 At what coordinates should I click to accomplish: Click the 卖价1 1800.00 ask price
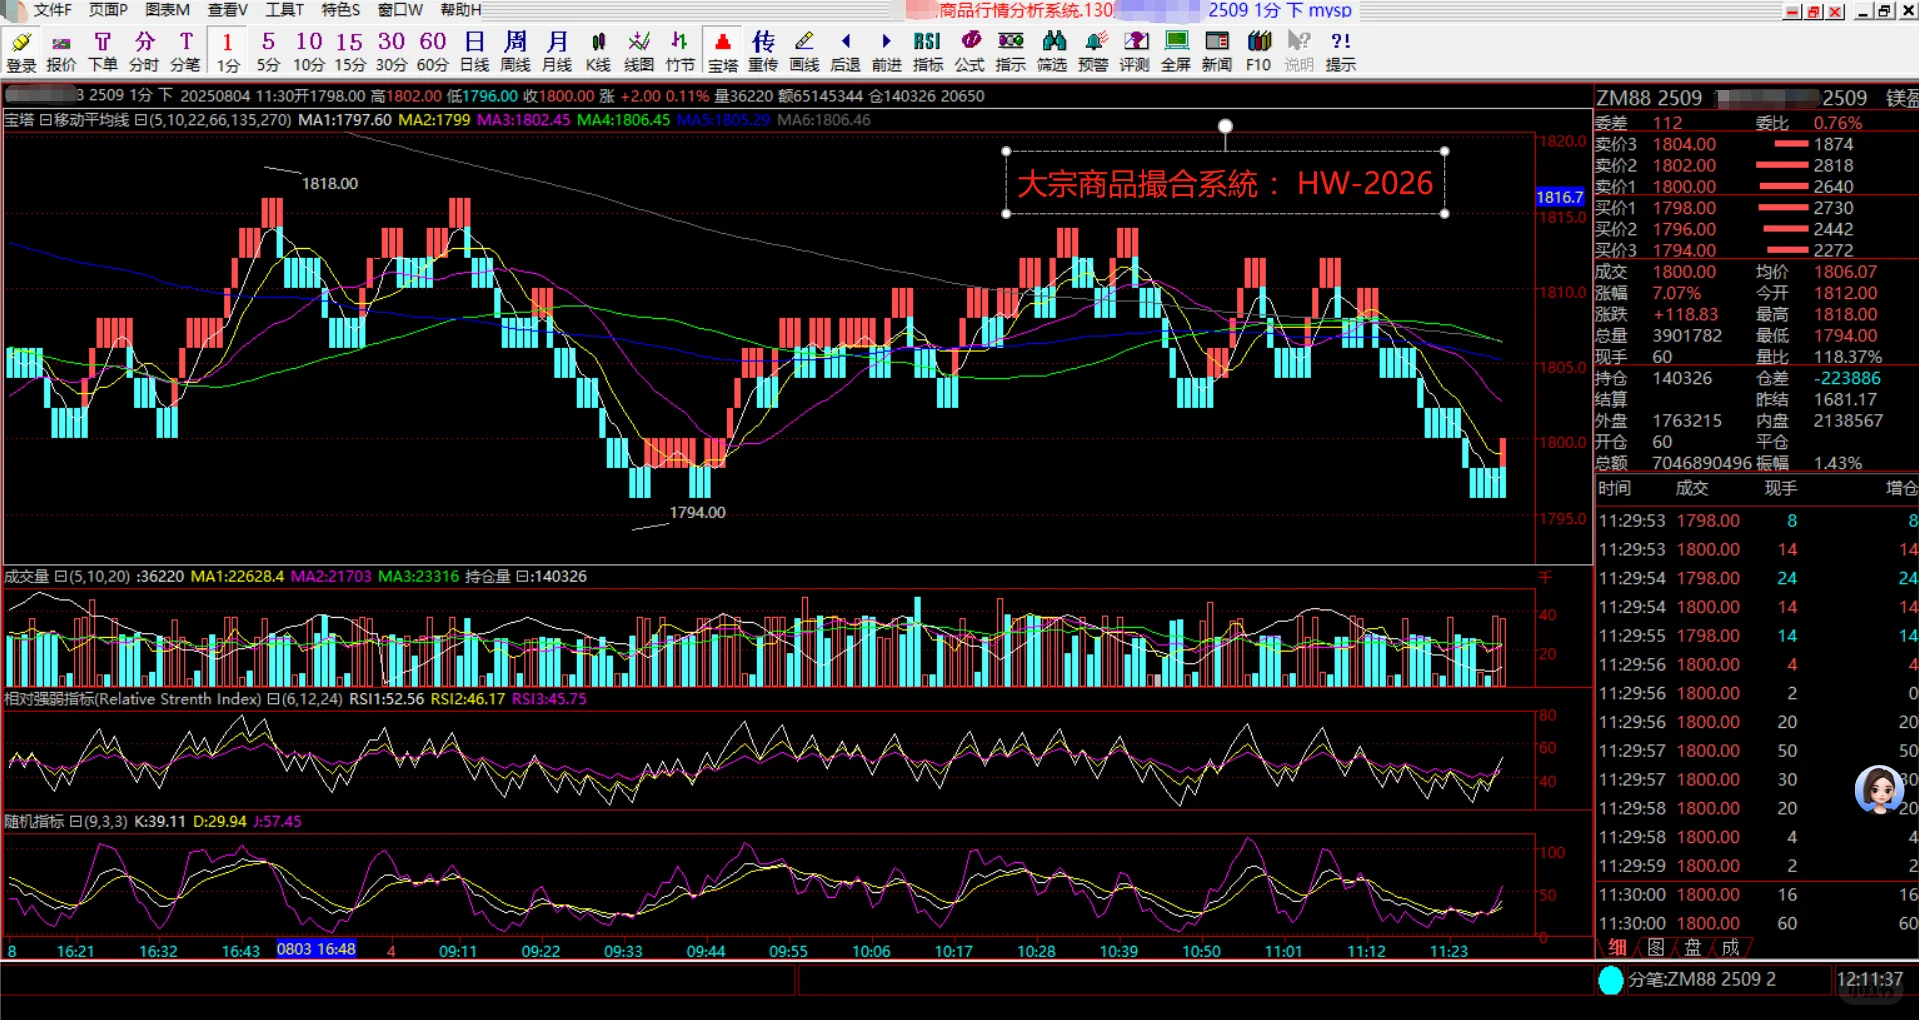[1684, 186]
